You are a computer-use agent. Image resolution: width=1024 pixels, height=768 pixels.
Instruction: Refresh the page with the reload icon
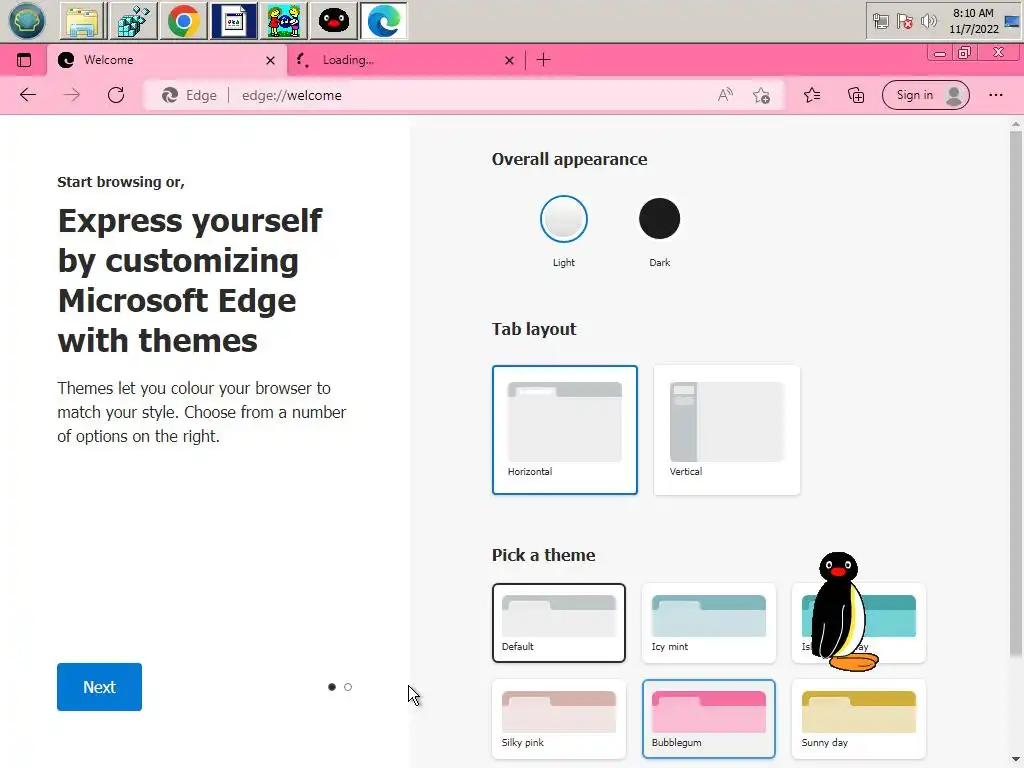tap(116, 95)
